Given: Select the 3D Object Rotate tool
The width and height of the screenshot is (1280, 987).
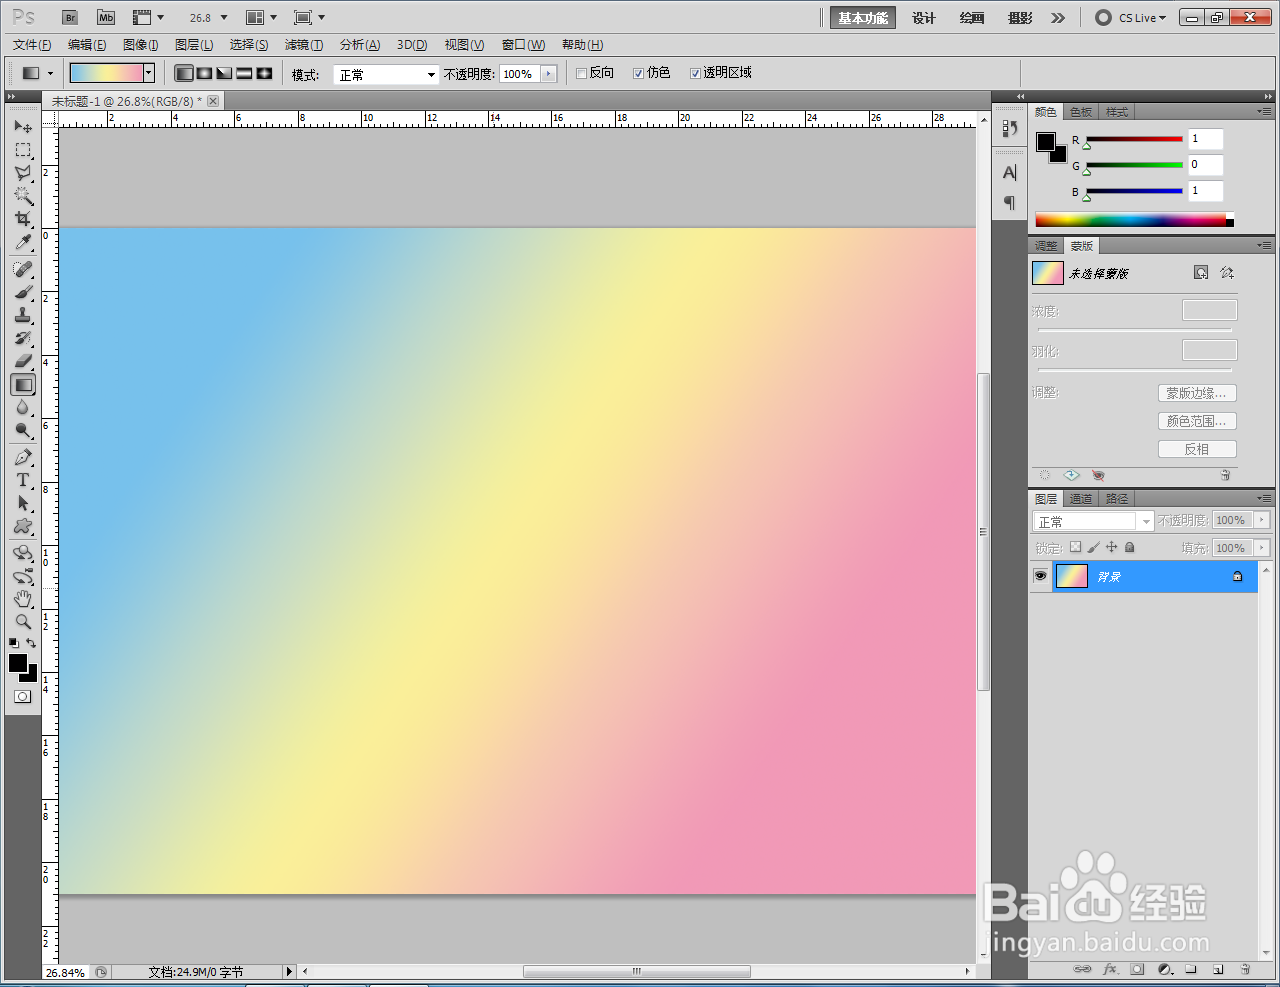Looking at the screenshot, I should (x=23, y=554).
